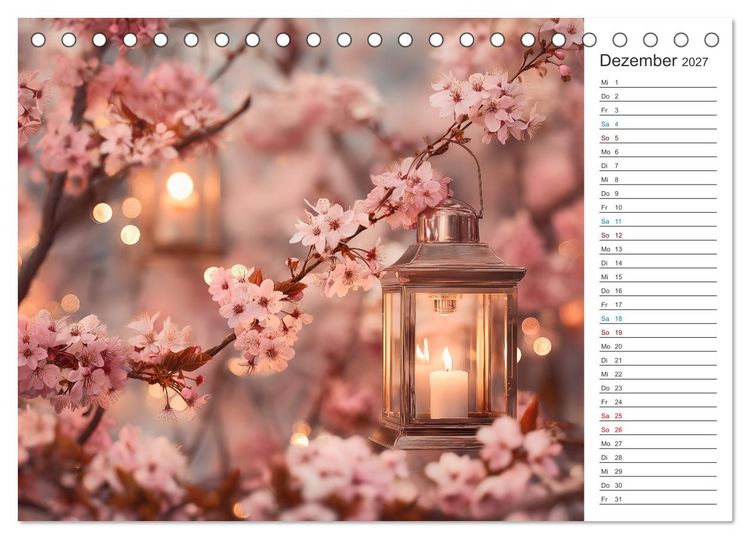Select the Fr 17 date row
Image resolution: width=750 pixels, height=539 pixels.
click(x=658, y=304)
